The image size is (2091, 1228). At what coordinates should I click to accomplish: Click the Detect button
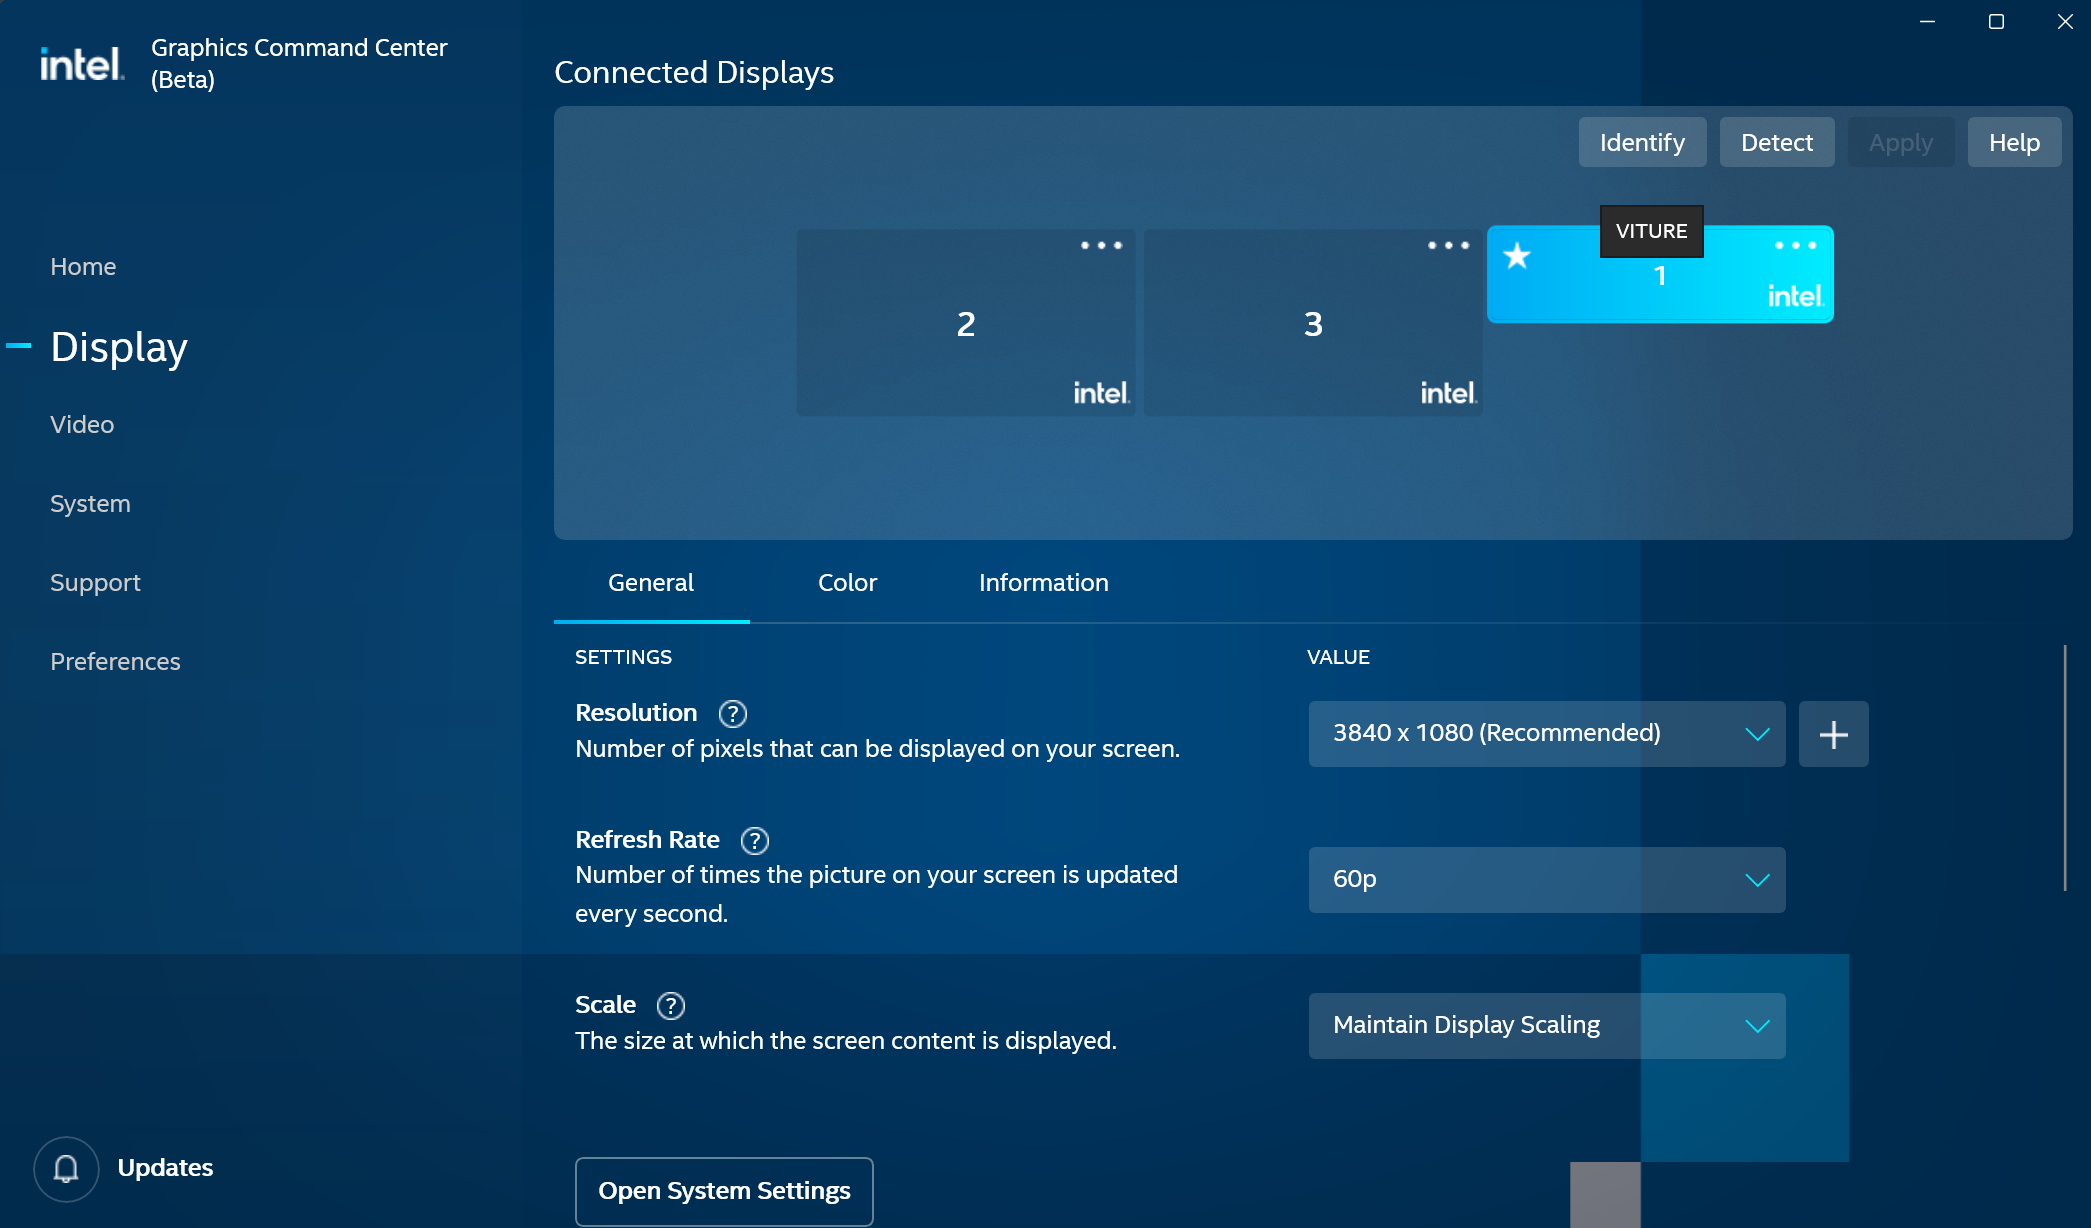[1776, 143]
